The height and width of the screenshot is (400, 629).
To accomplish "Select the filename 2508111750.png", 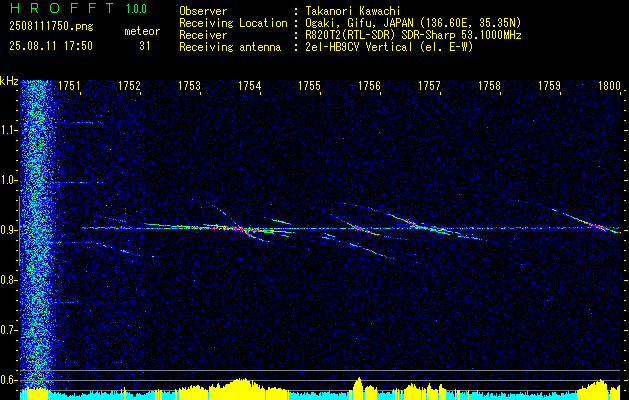I will (x=51, y=26).
